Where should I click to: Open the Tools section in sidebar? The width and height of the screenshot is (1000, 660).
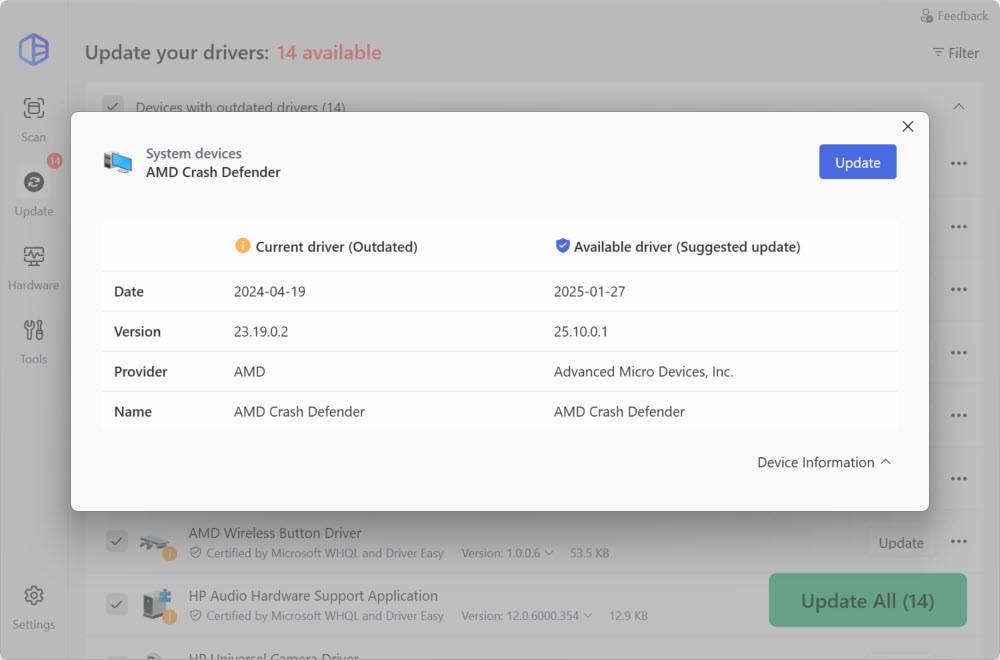tap(34, 341)
